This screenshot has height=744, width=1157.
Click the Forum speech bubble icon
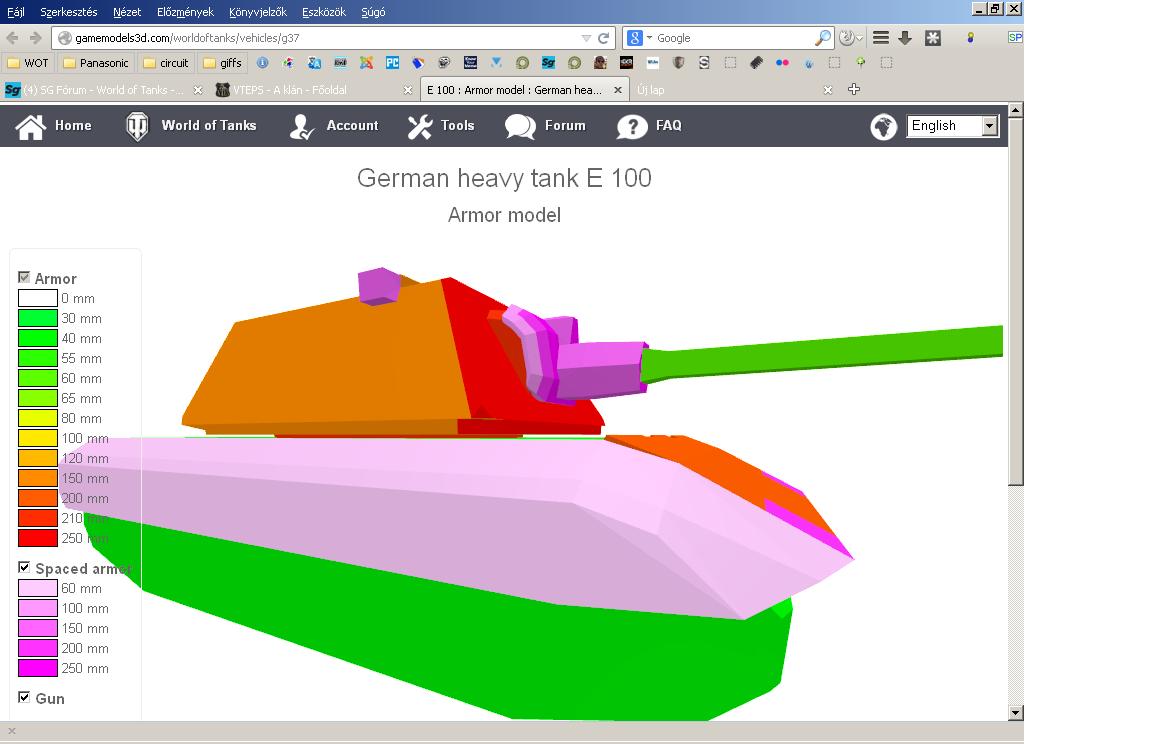520,126
